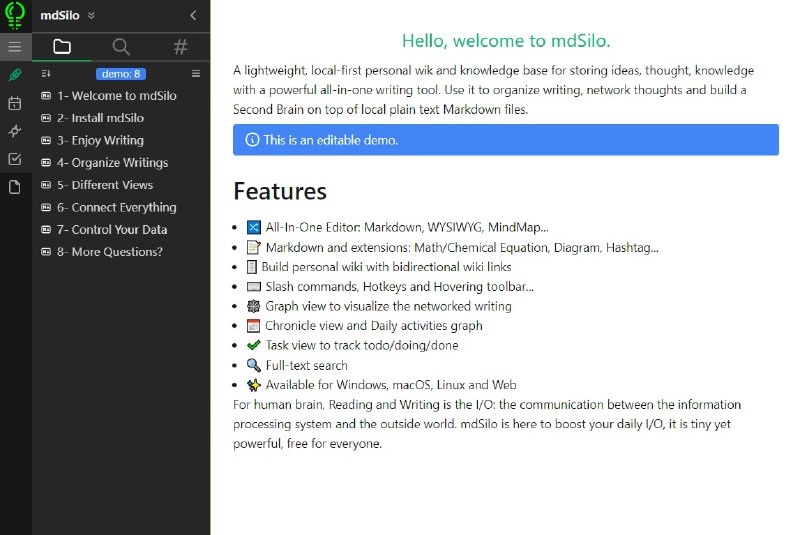Click the new file page icon in rail
The height and width of the screenshot is (535, 800).
click(15, 187)
